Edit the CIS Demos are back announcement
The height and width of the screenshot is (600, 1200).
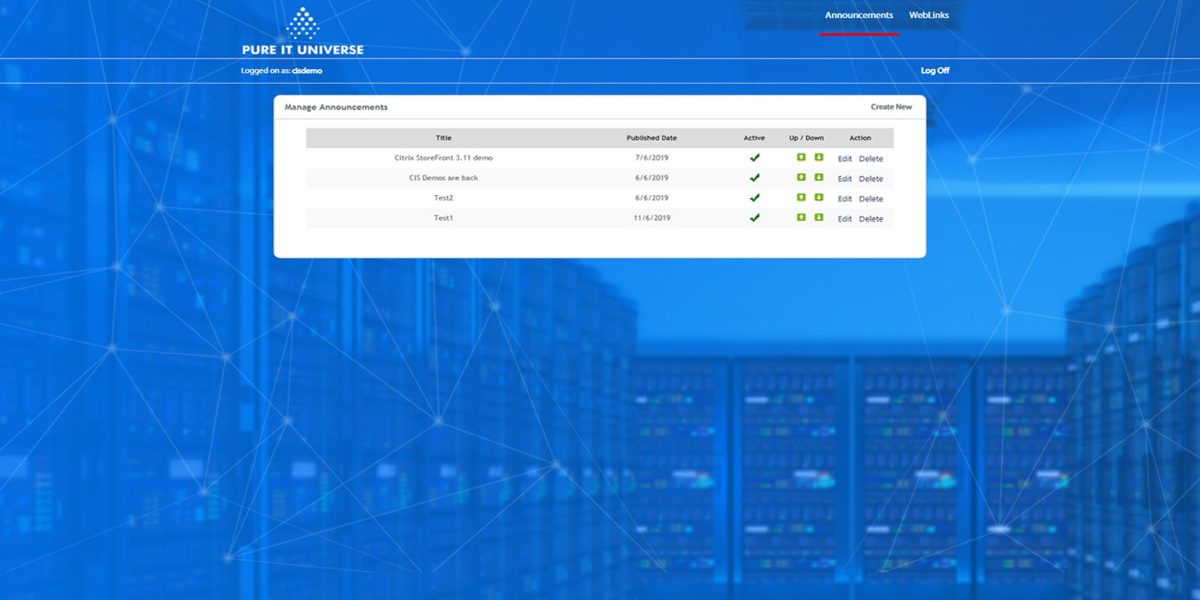[x=846, y=178]
